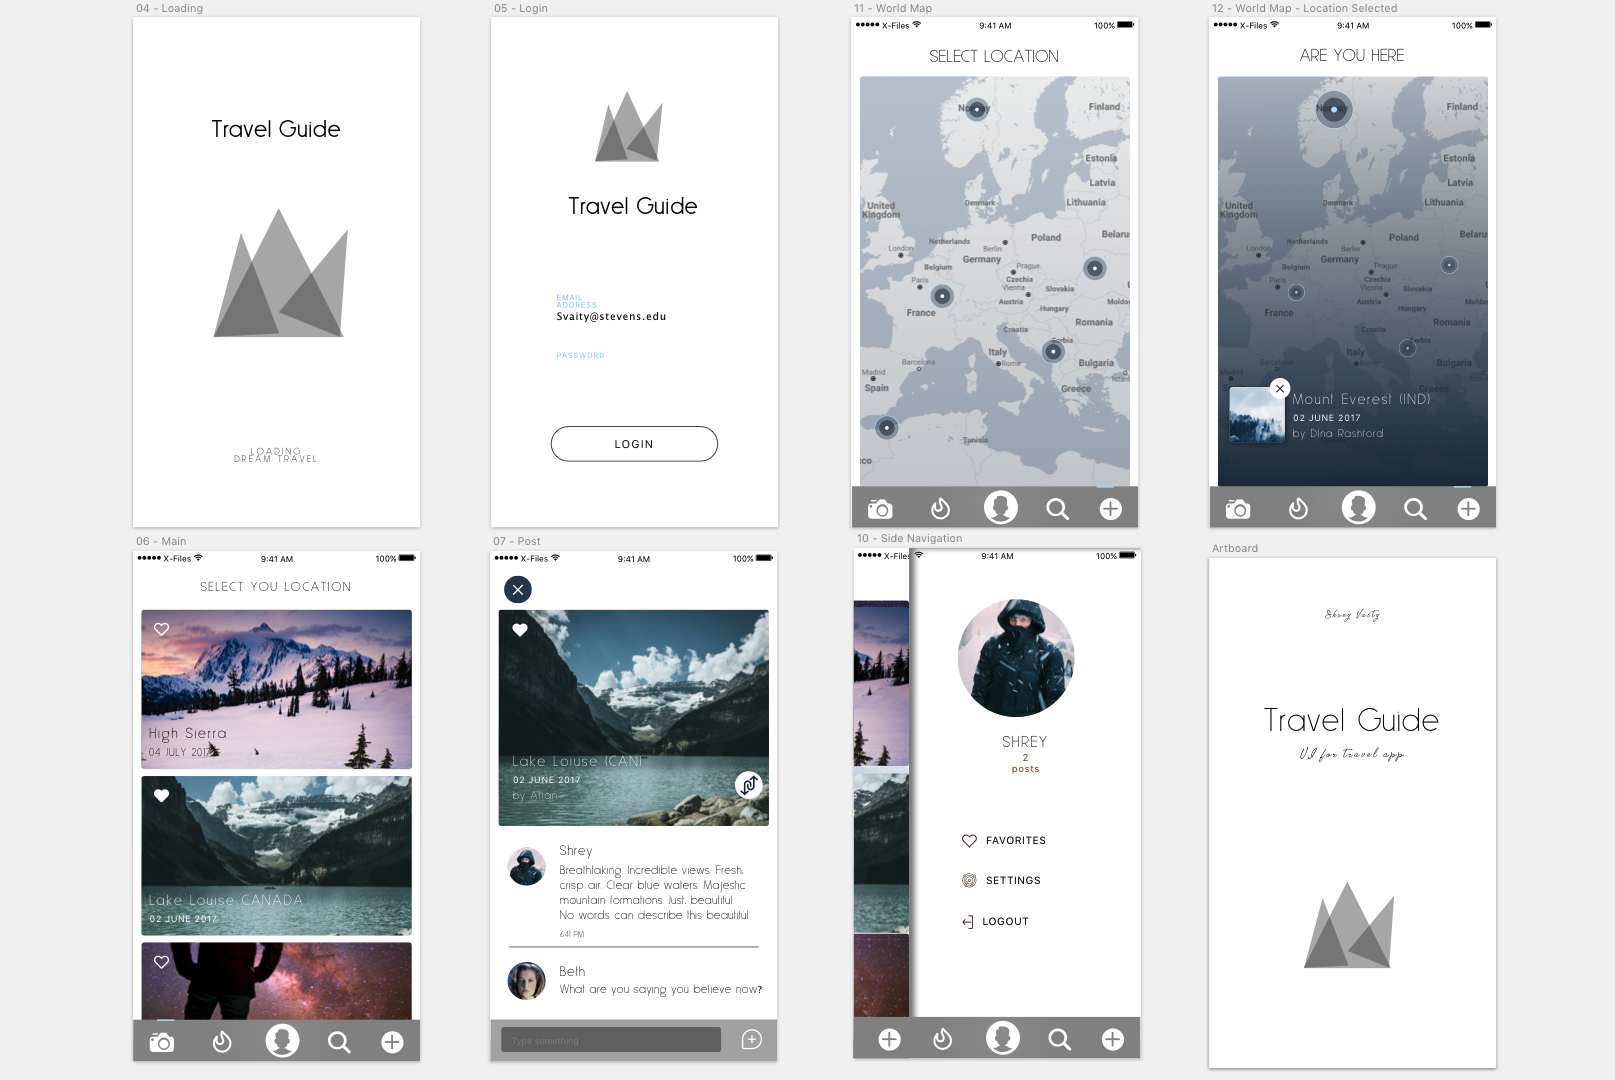Viewport: 1615px width, 1080px height.
Task: Select SETTINGS in side navigation
Action: coord(1001,881)
